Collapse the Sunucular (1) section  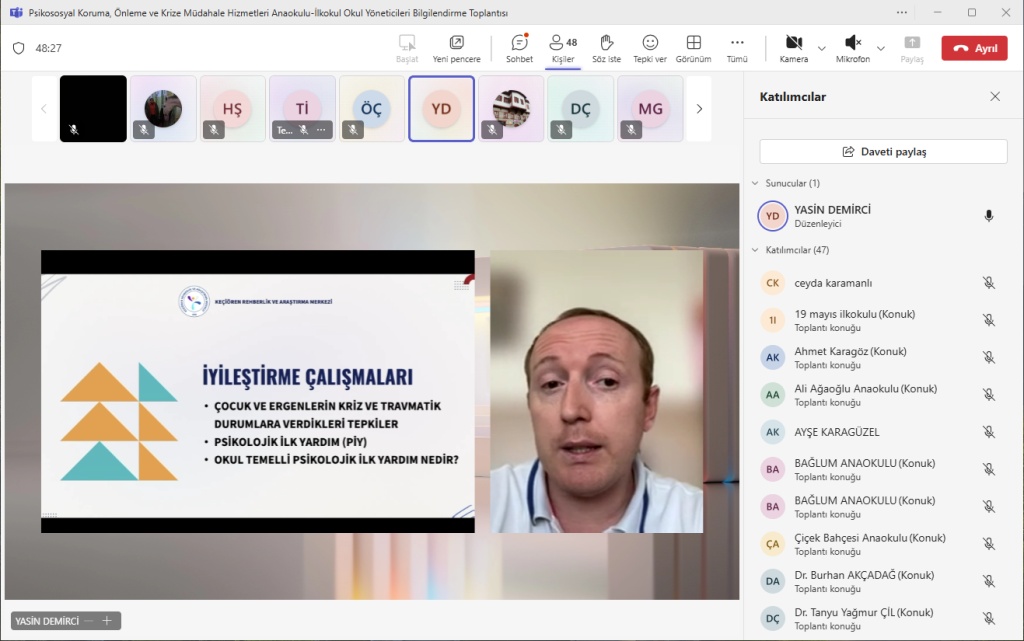pos(756,184)
